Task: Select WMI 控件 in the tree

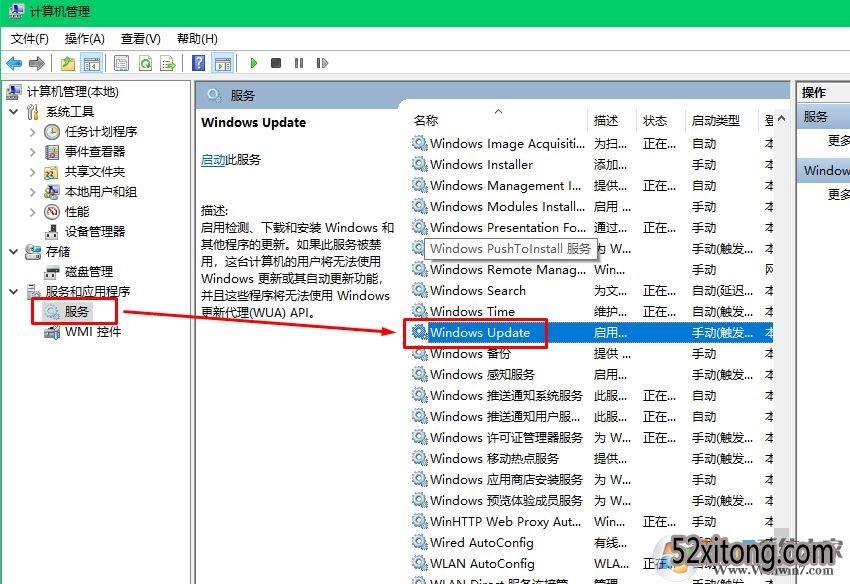Action: click(93, 331)
